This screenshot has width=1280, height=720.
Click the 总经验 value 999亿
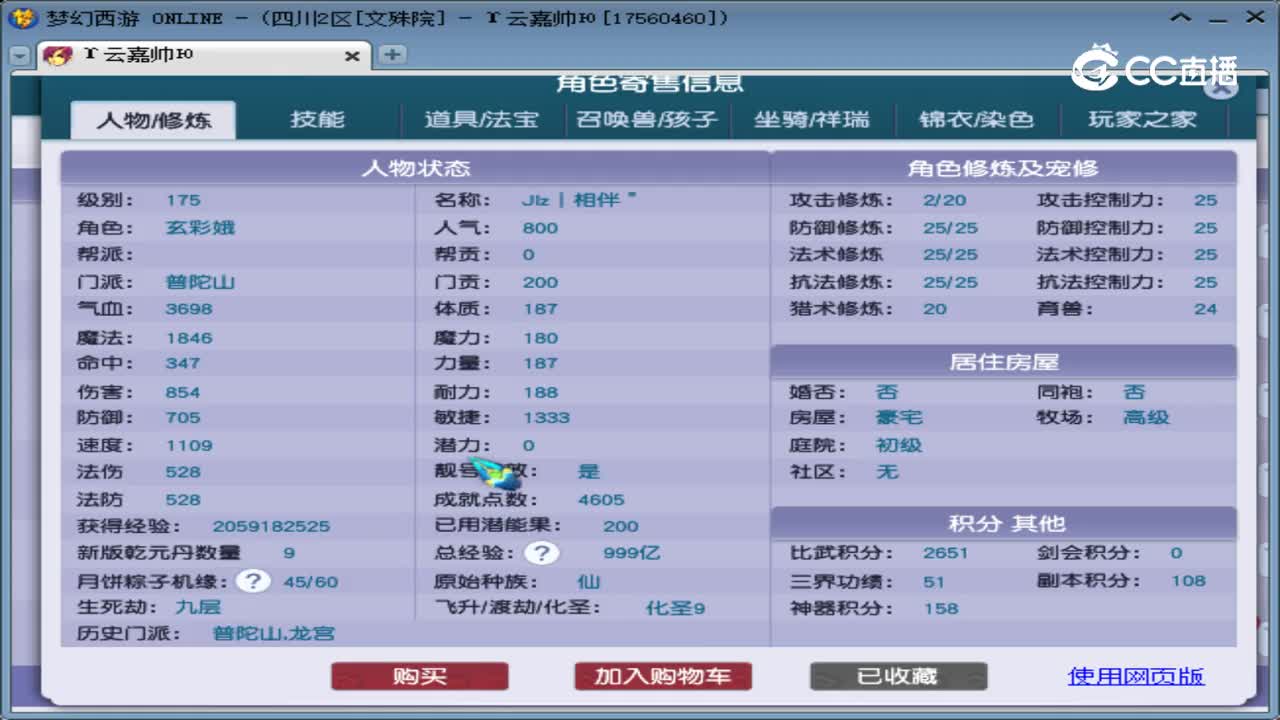click(631, 553)
